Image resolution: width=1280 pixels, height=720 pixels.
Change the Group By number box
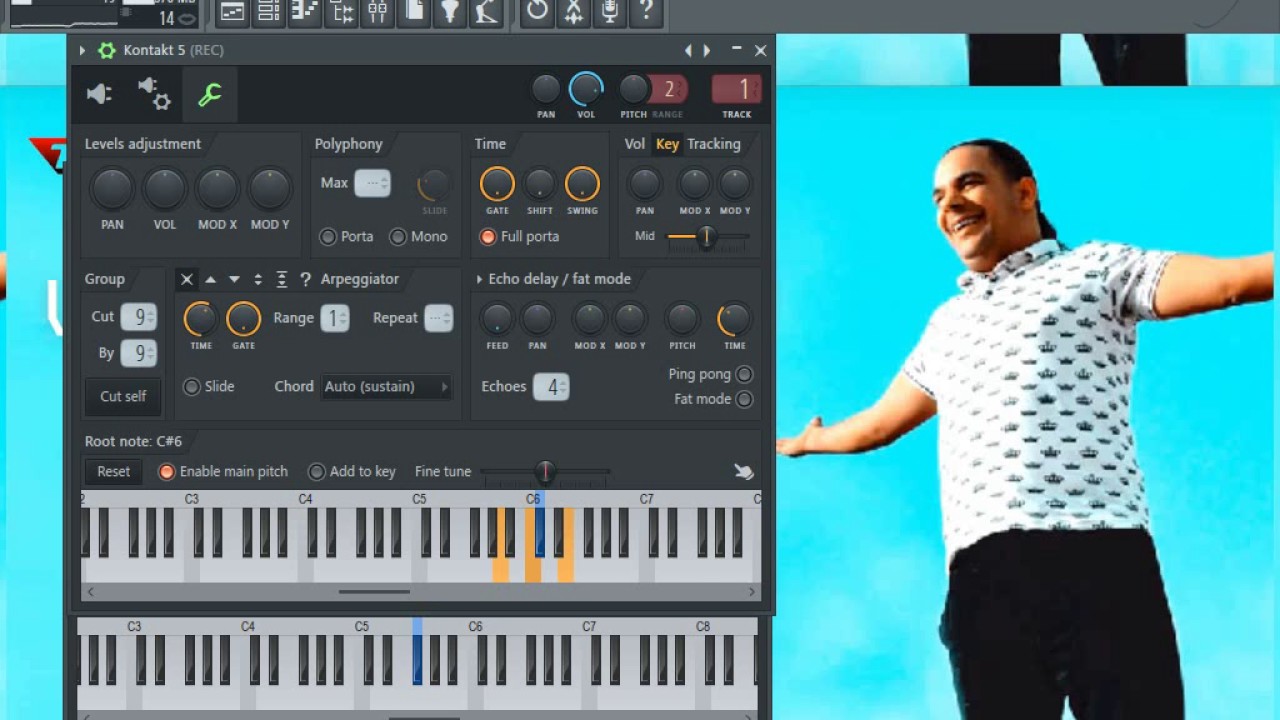click(138, 353)
